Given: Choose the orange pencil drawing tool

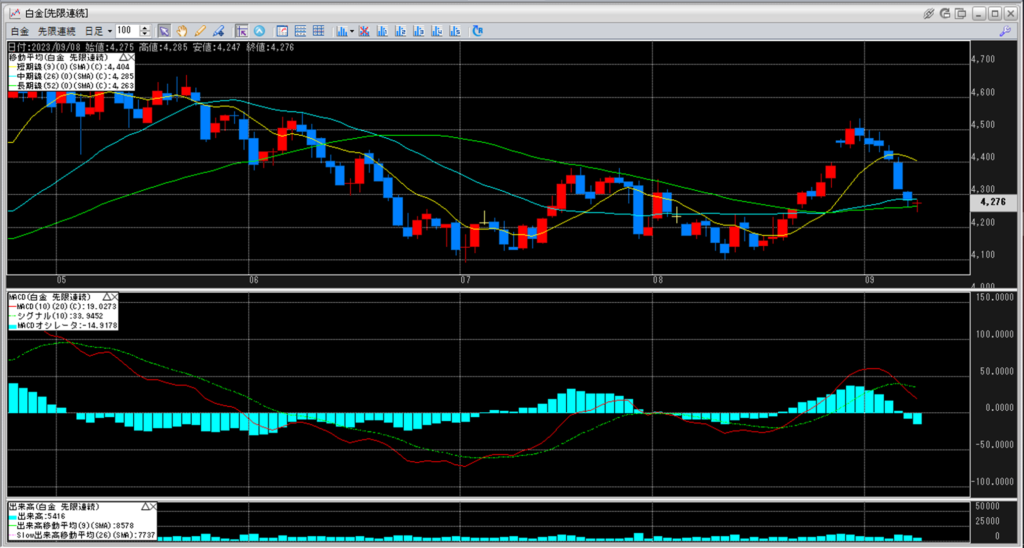Looking at the screenshot, I should [200, 31].
